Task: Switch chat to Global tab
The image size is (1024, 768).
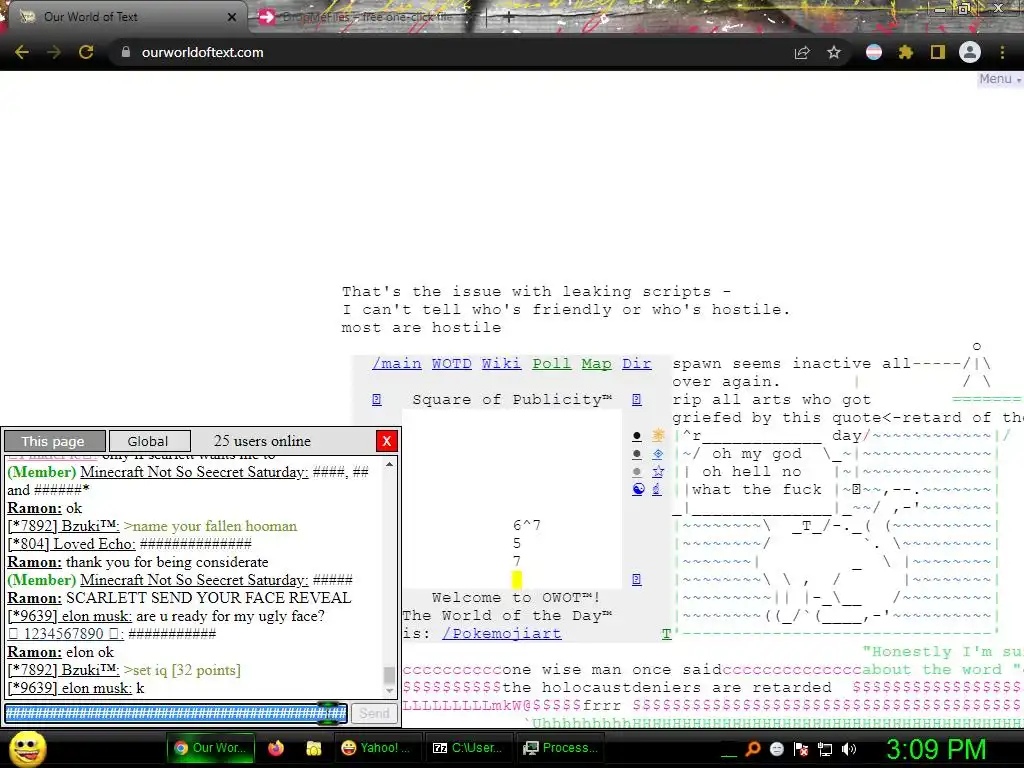Action: 148,441
